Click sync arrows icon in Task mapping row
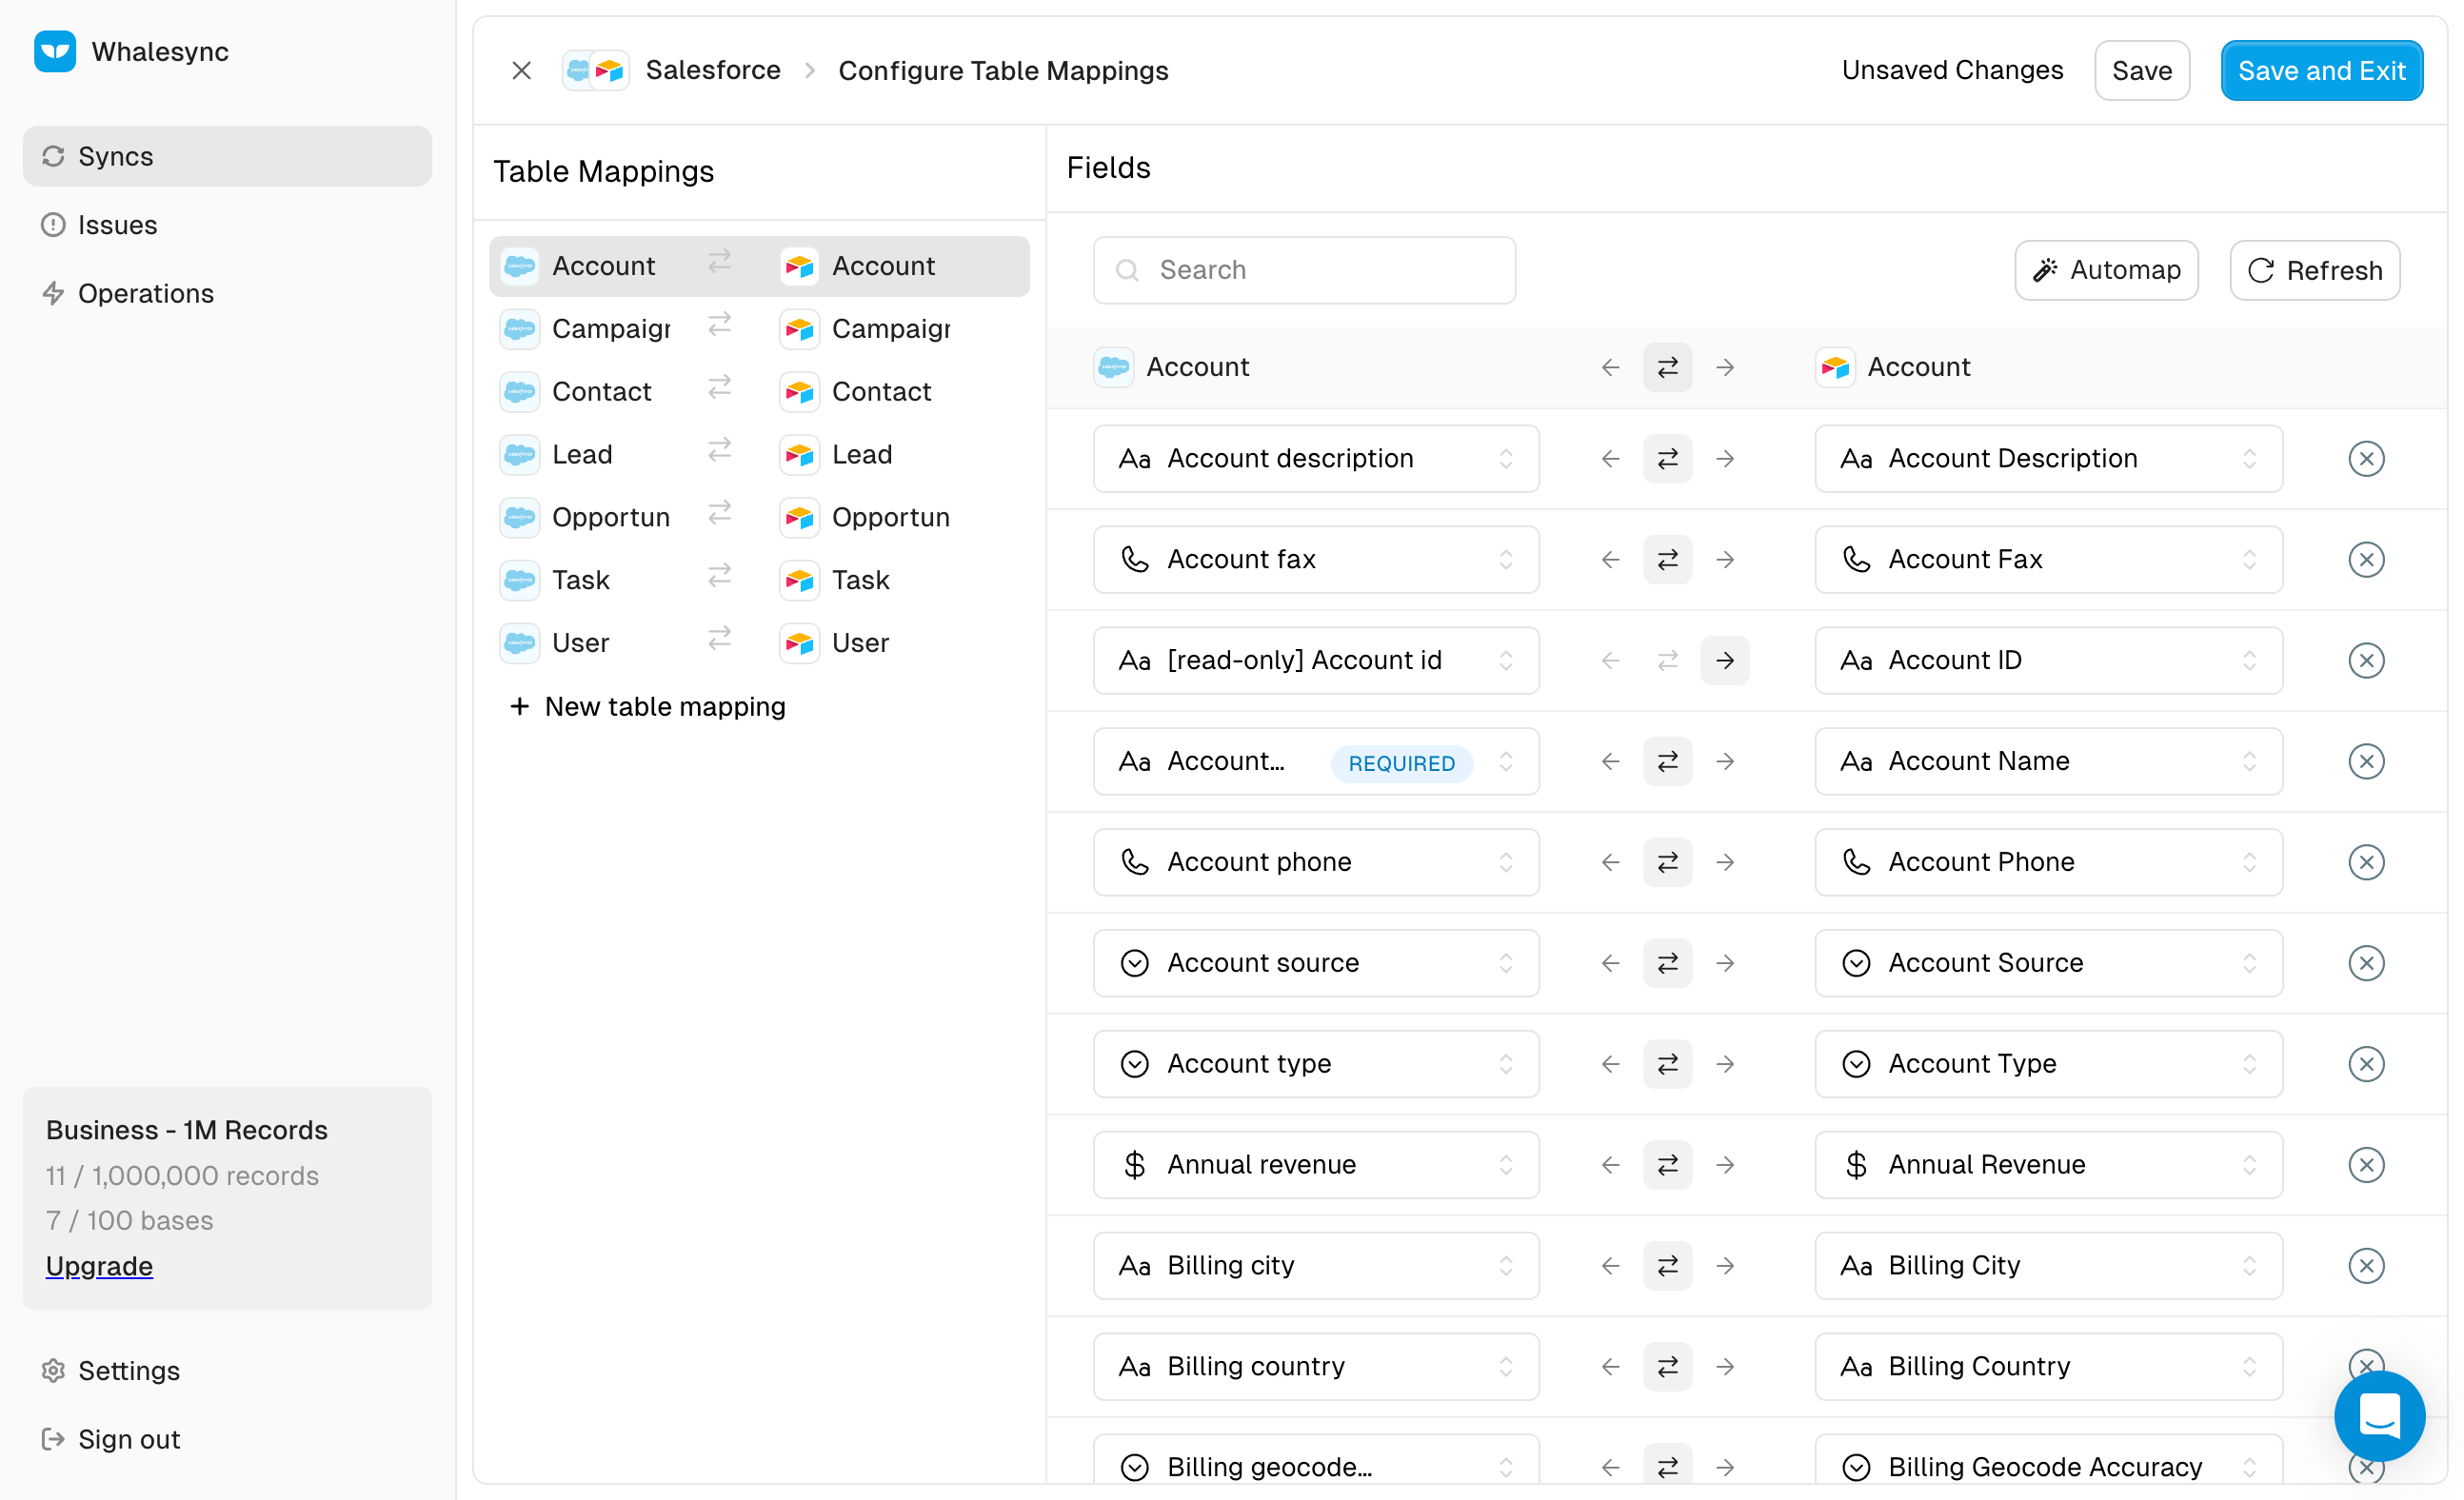 [719, 577]
